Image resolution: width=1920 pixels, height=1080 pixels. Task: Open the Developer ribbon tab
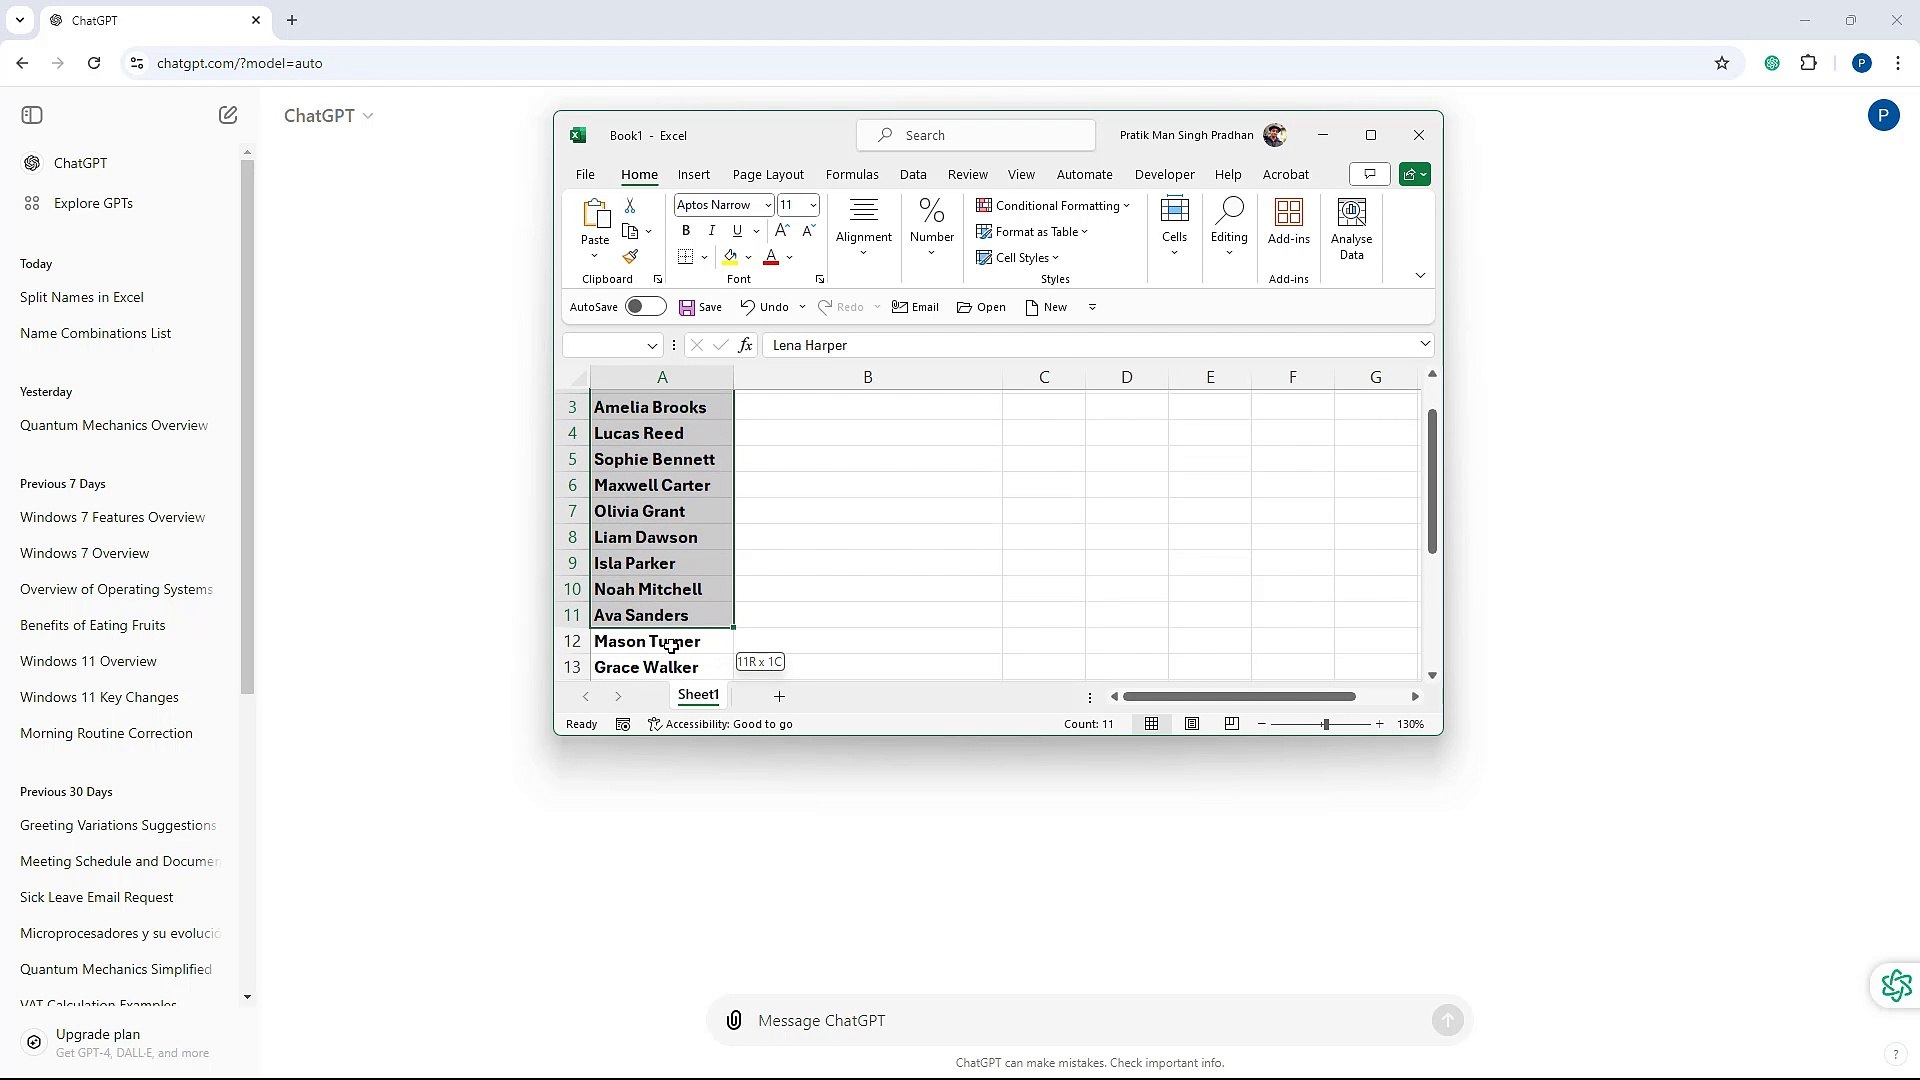1165,174
